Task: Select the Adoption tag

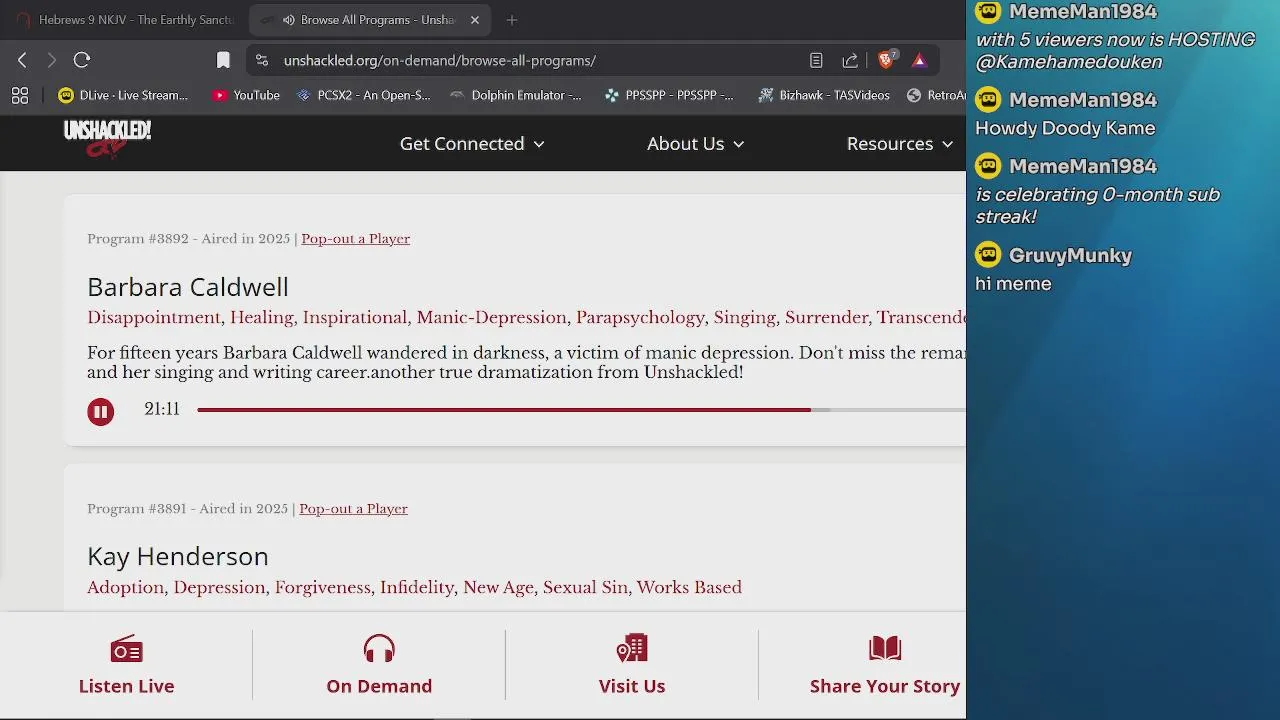Action: coord(125,588)
